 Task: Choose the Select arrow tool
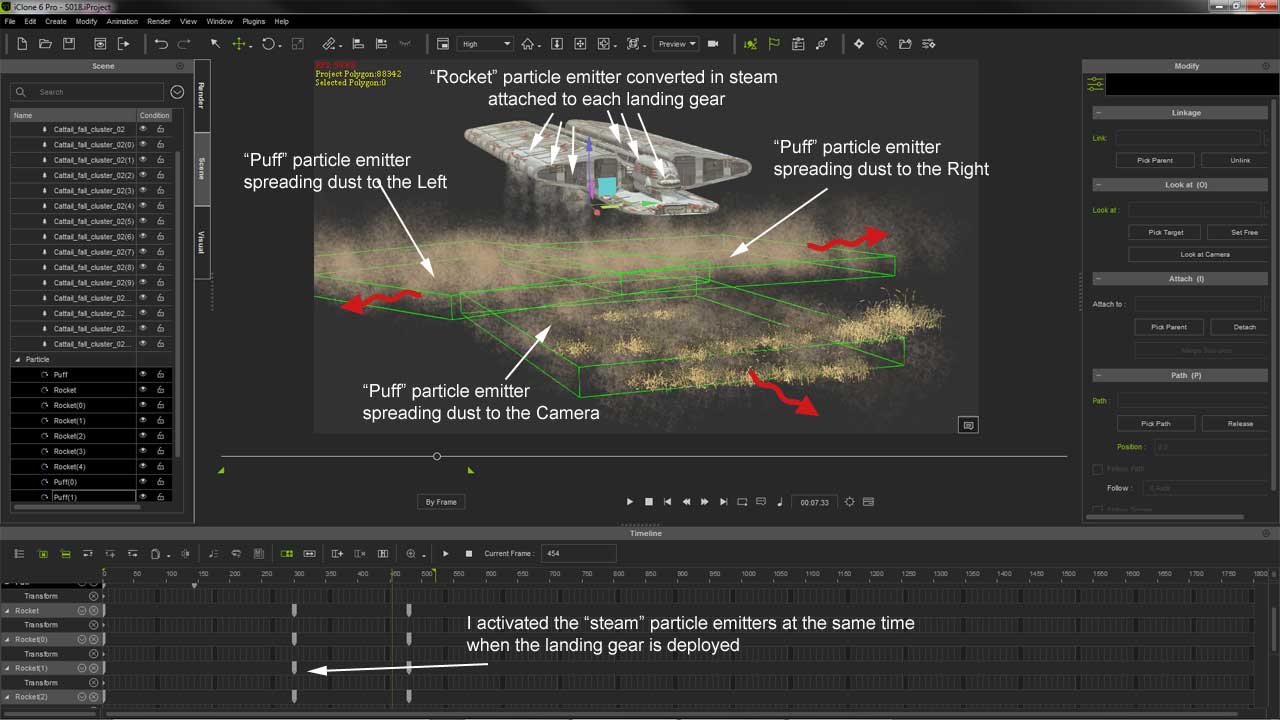tap(215, 44)
